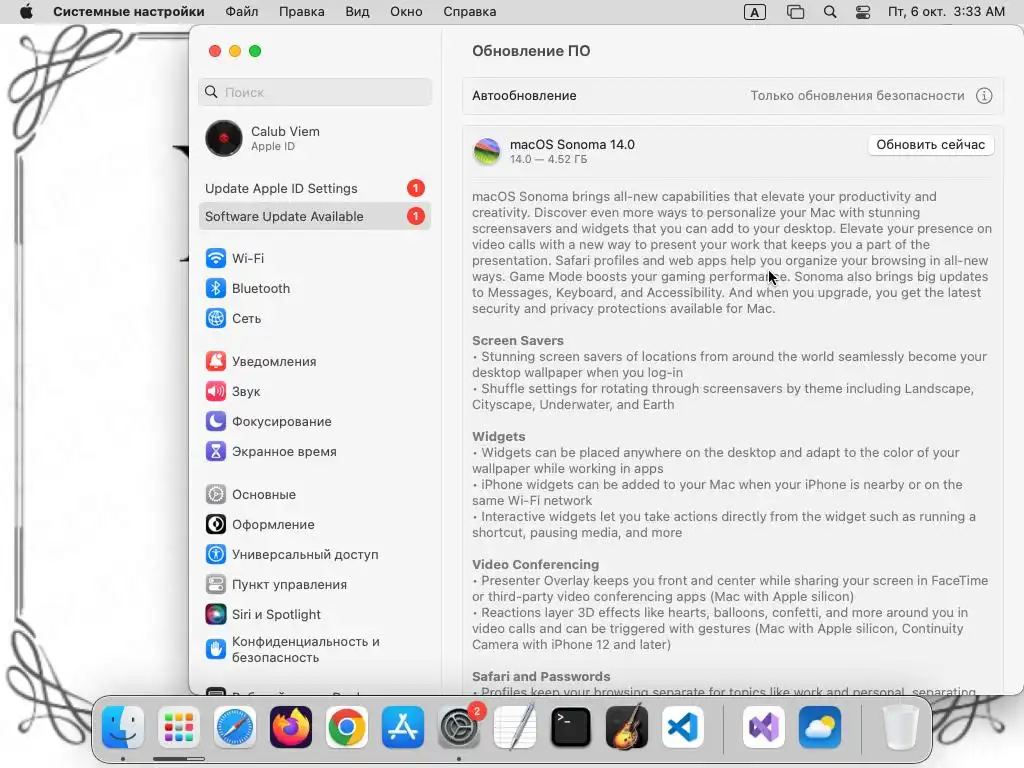Click the Screen Savers heading
Screen dimensions: 1024x768
pyautogui.click(x=518, y=340)
